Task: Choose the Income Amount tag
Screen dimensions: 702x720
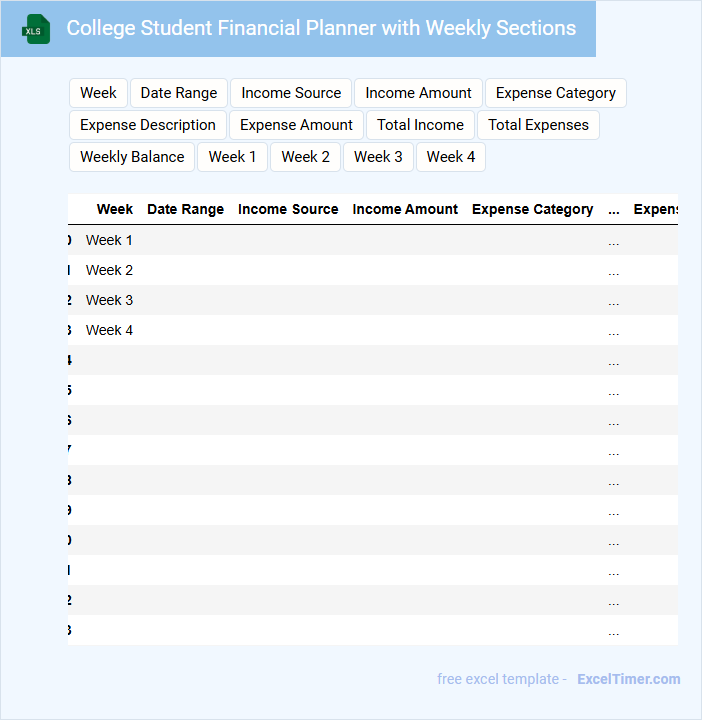Action: [x=418, y=93]
